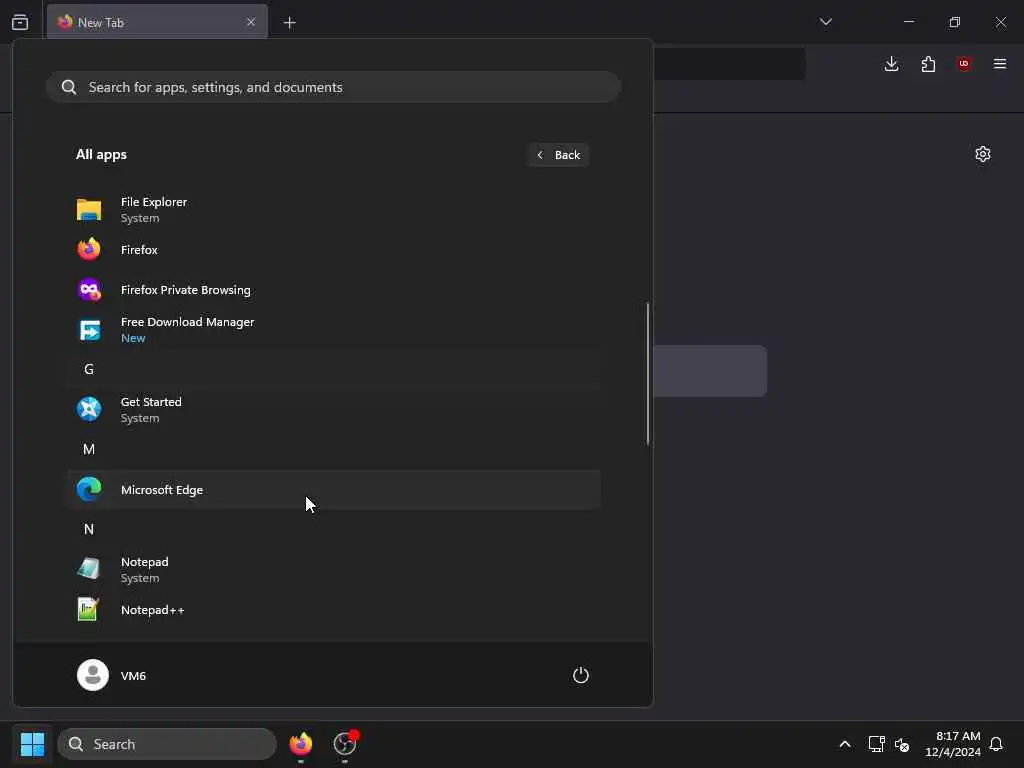Jump to letter G section header

point(333,370)
